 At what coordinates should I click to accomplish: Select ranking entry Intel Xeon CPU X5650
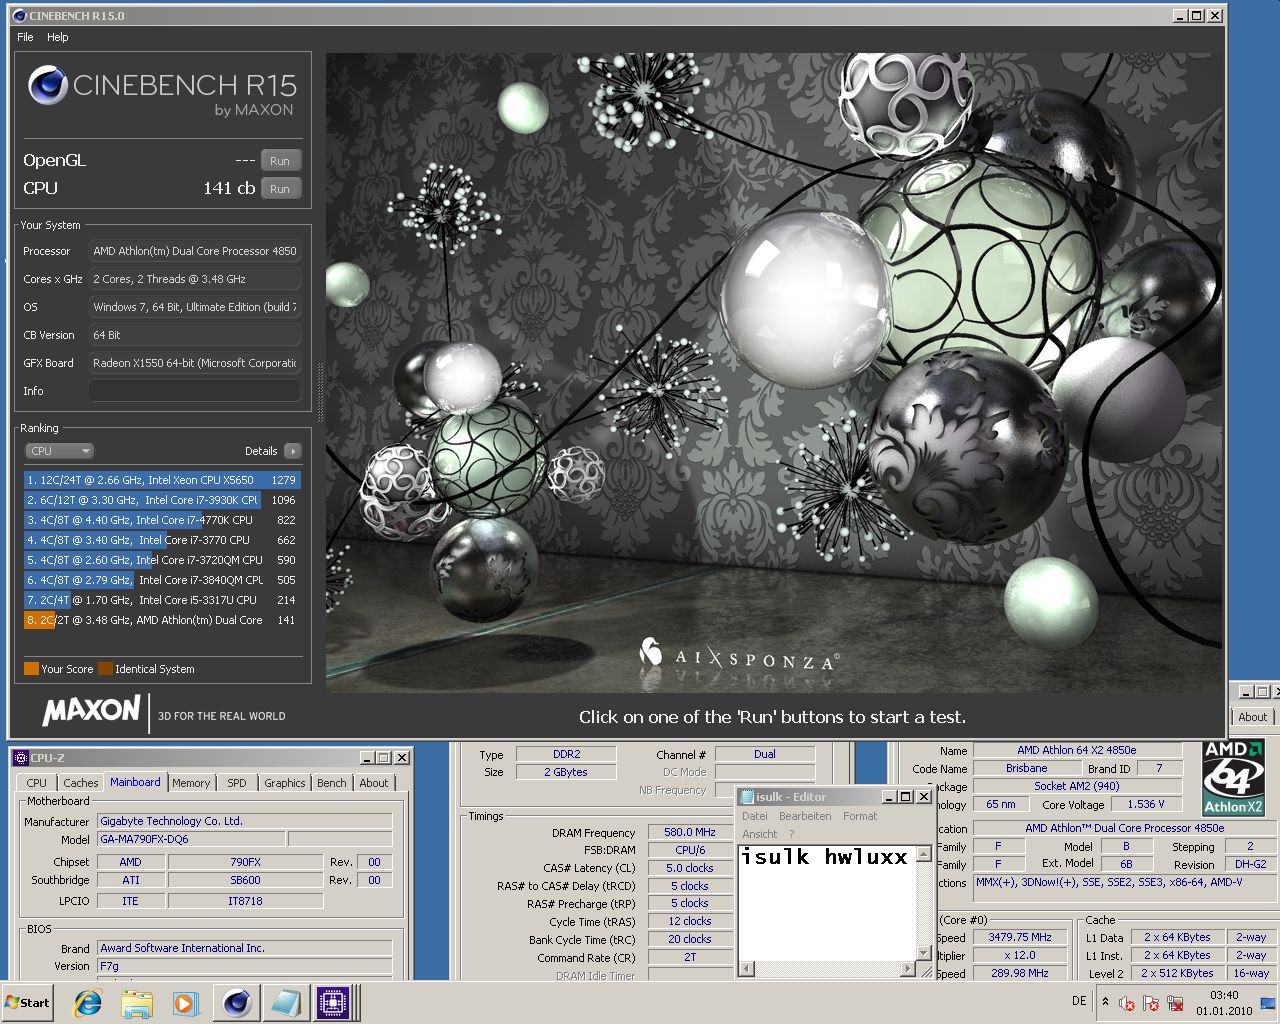(162, 480)
